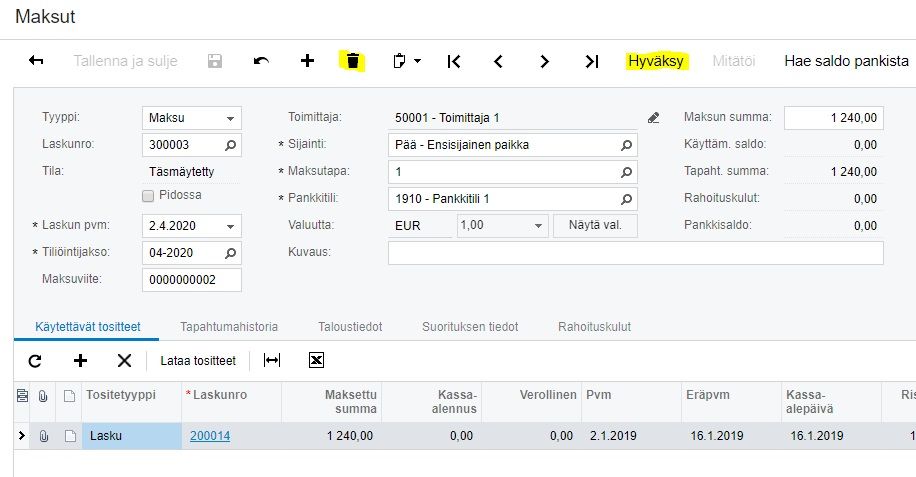Viewport: 916px width, 477px height.
Task: Click Tallenna ja sulje
Action: [x=126, y=61]
